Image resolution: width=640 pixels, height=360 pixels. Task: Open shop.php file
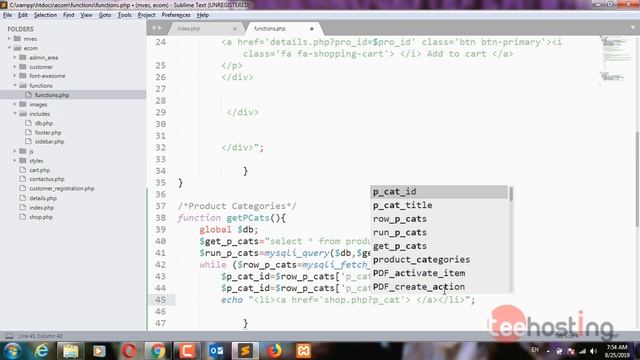coord(41,217)
